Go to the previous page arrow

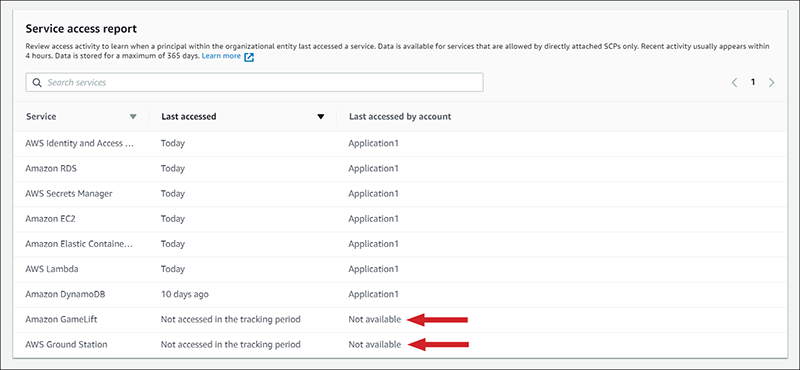(734, 82)
